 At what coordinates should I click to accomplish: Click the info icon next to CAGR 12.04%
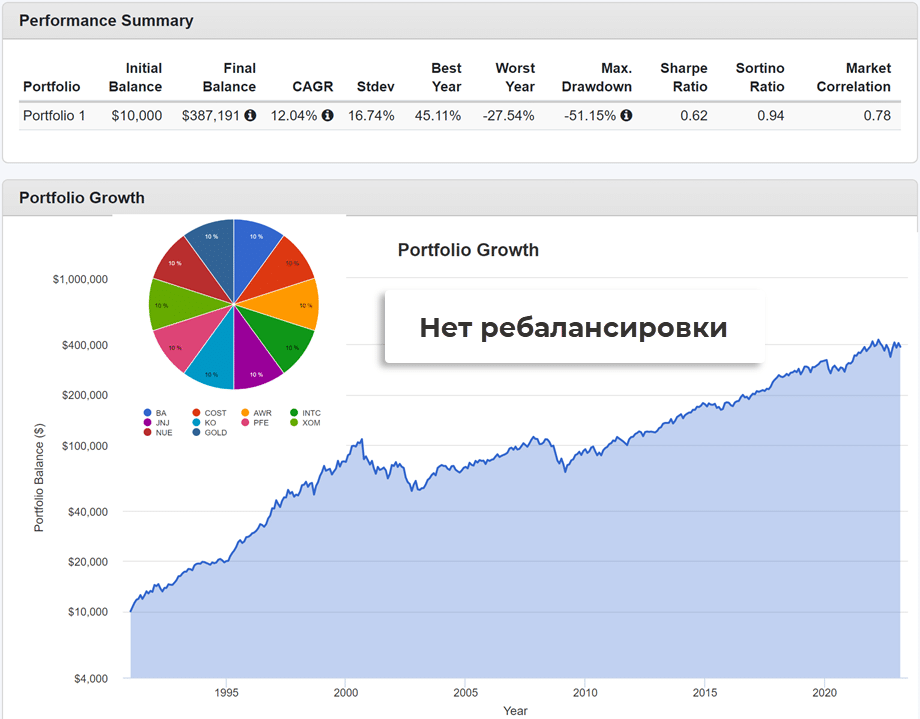coord(327,116)
